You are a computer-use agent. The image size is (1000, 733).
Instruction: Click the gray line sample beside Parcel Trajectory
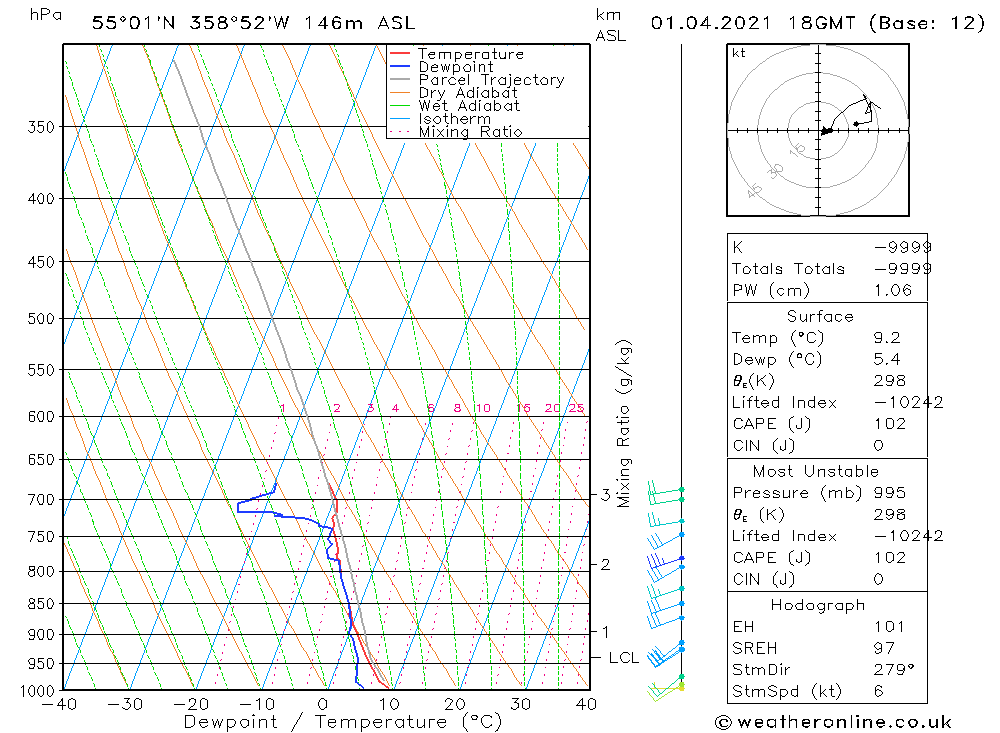click(399, 80)
